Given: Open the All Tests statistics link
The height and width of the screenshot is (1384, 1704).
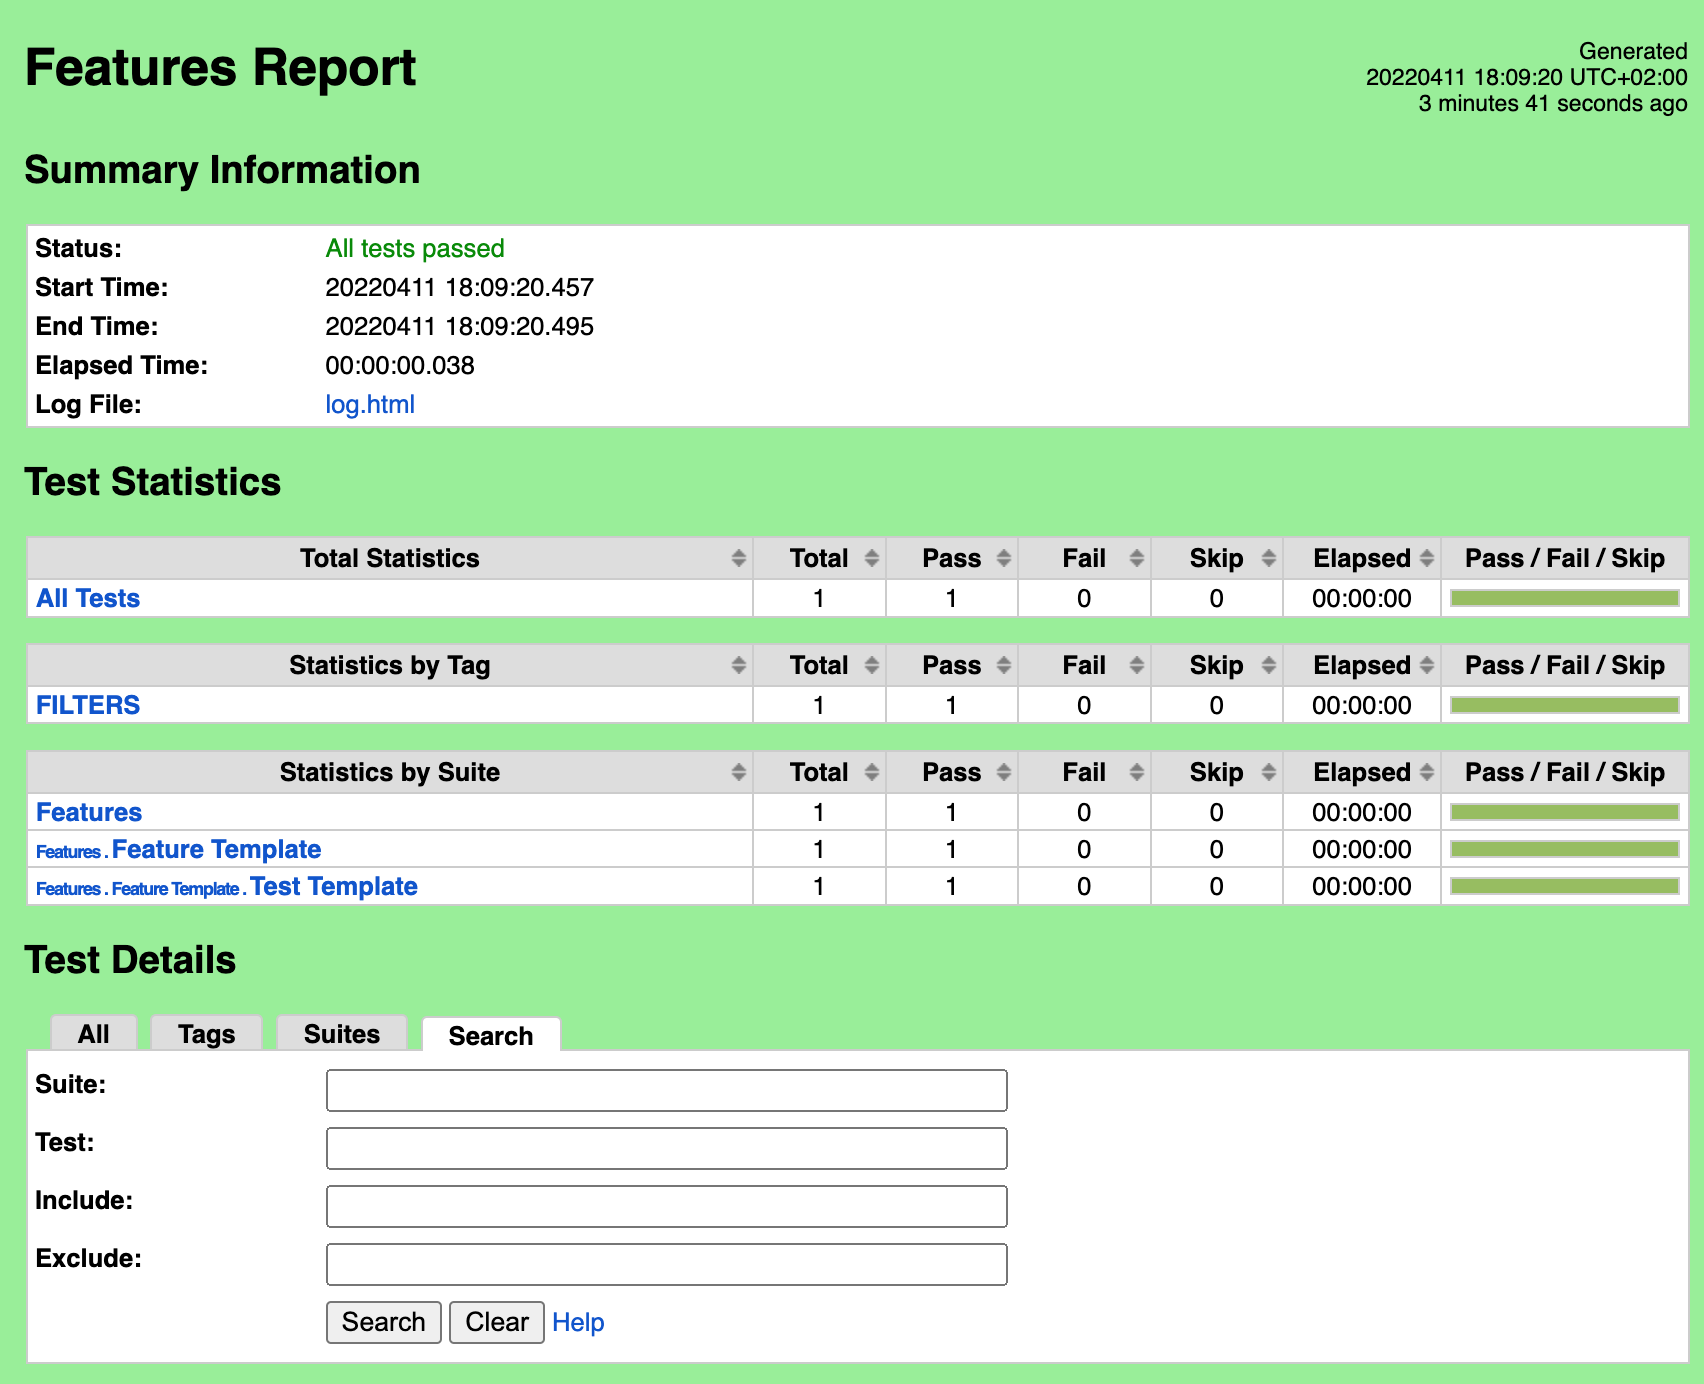Looking at the screenshot, I should point(88,598).
